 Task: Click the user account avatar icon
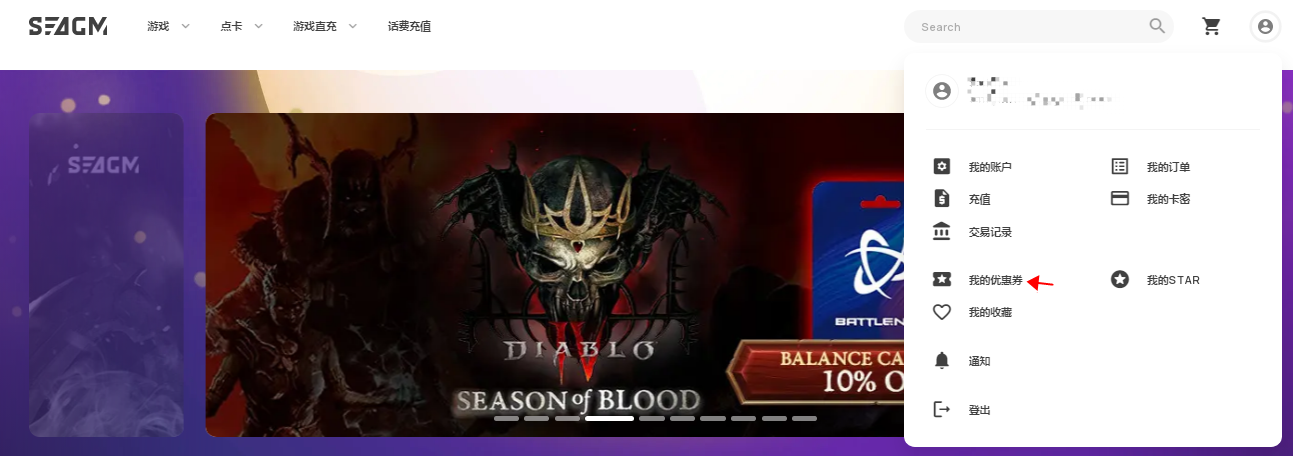(1265, 27)
